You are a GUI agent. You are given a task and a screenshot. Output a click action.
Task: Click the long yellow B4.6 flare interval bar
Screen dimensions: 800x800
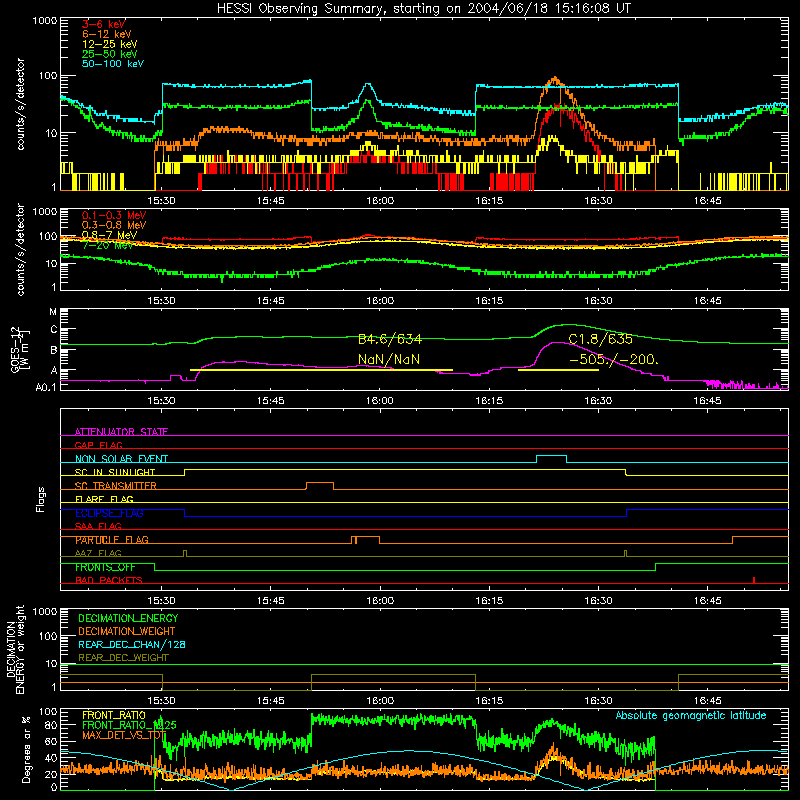click(321, 370)
